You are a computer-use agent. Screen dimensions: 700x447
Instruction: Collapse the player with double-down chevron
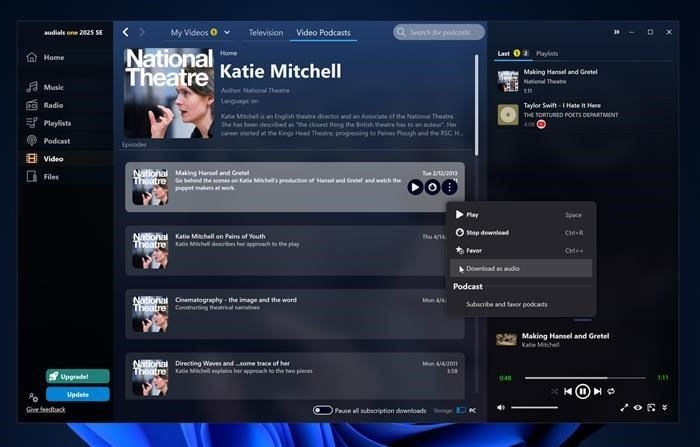(x=665, y=407)
